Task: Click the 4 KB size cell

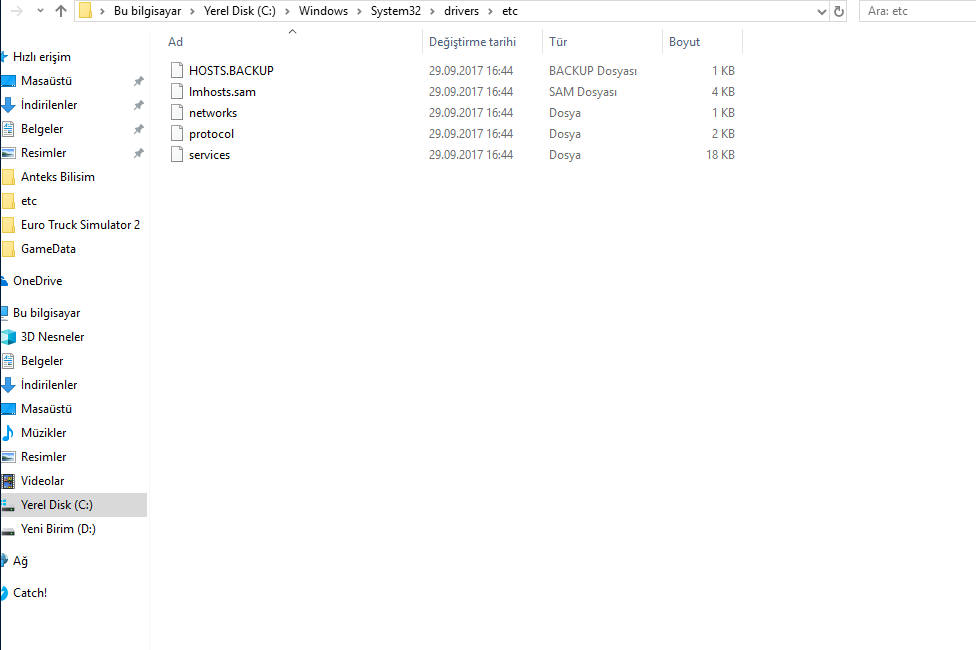Action: (723, 92)
